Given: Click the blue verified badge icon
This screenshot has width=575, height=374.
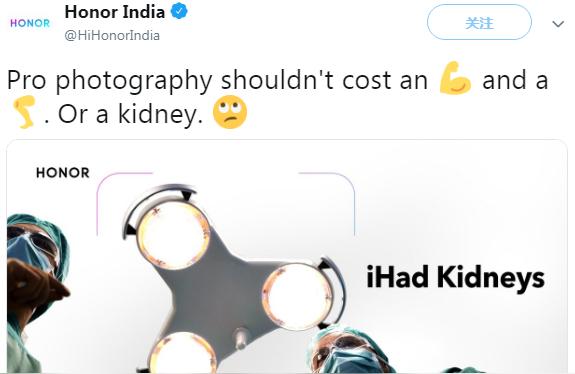Looking at the screenshot, I should [179, 11].
